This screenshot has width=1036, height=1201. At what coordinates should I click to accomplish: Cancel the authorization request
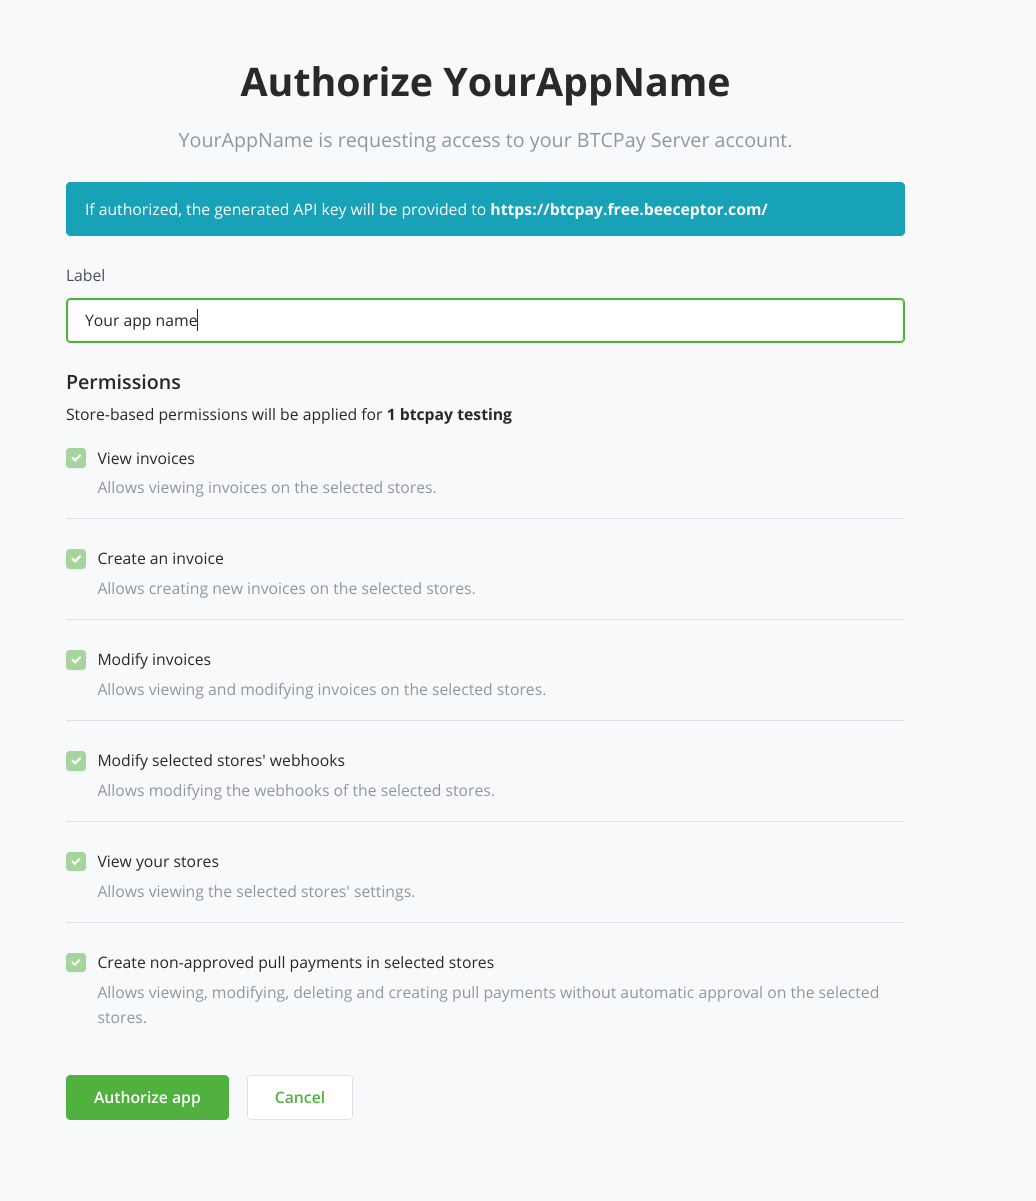point(299,1097)
